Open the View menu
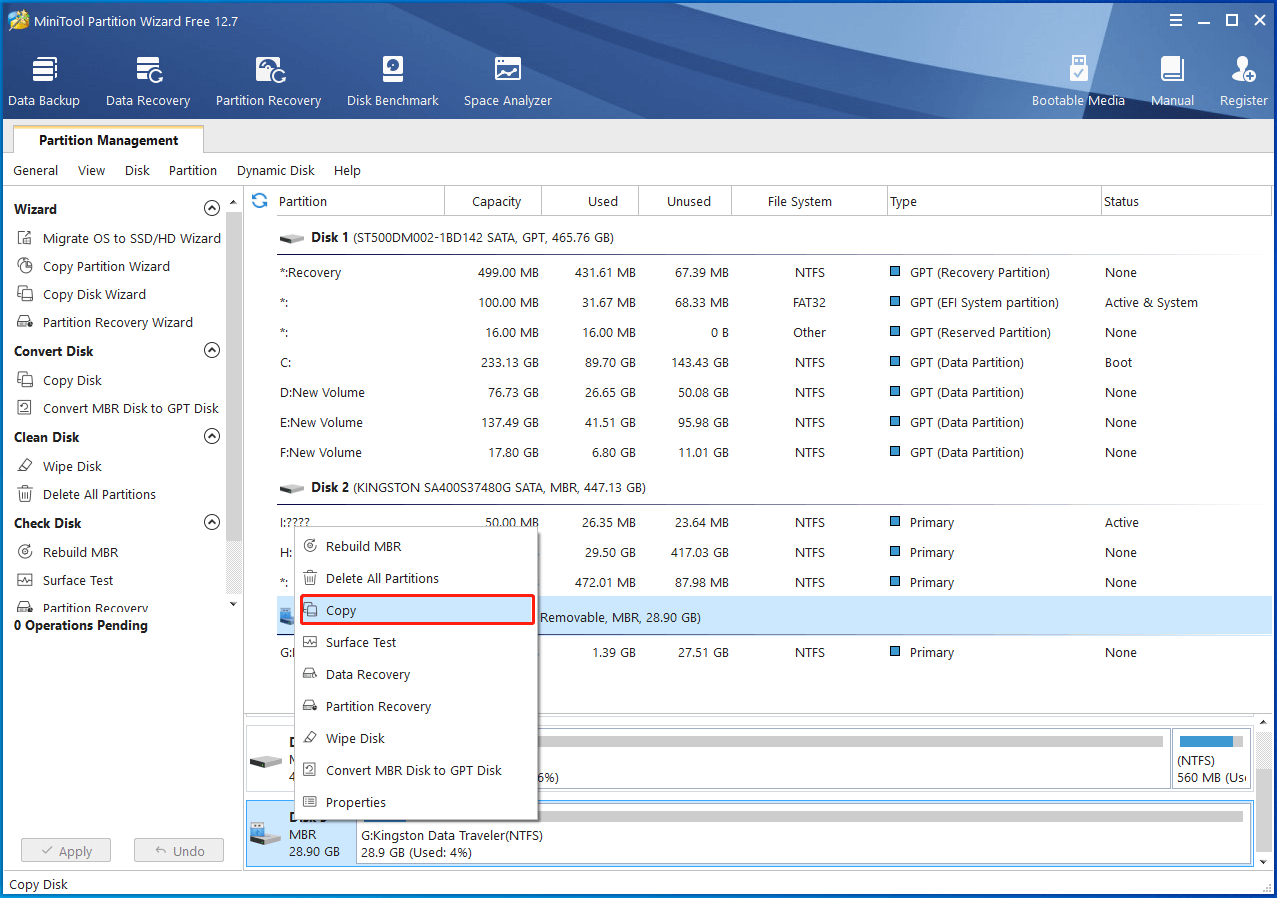1277x898 pixels. [x=91, y=171]
